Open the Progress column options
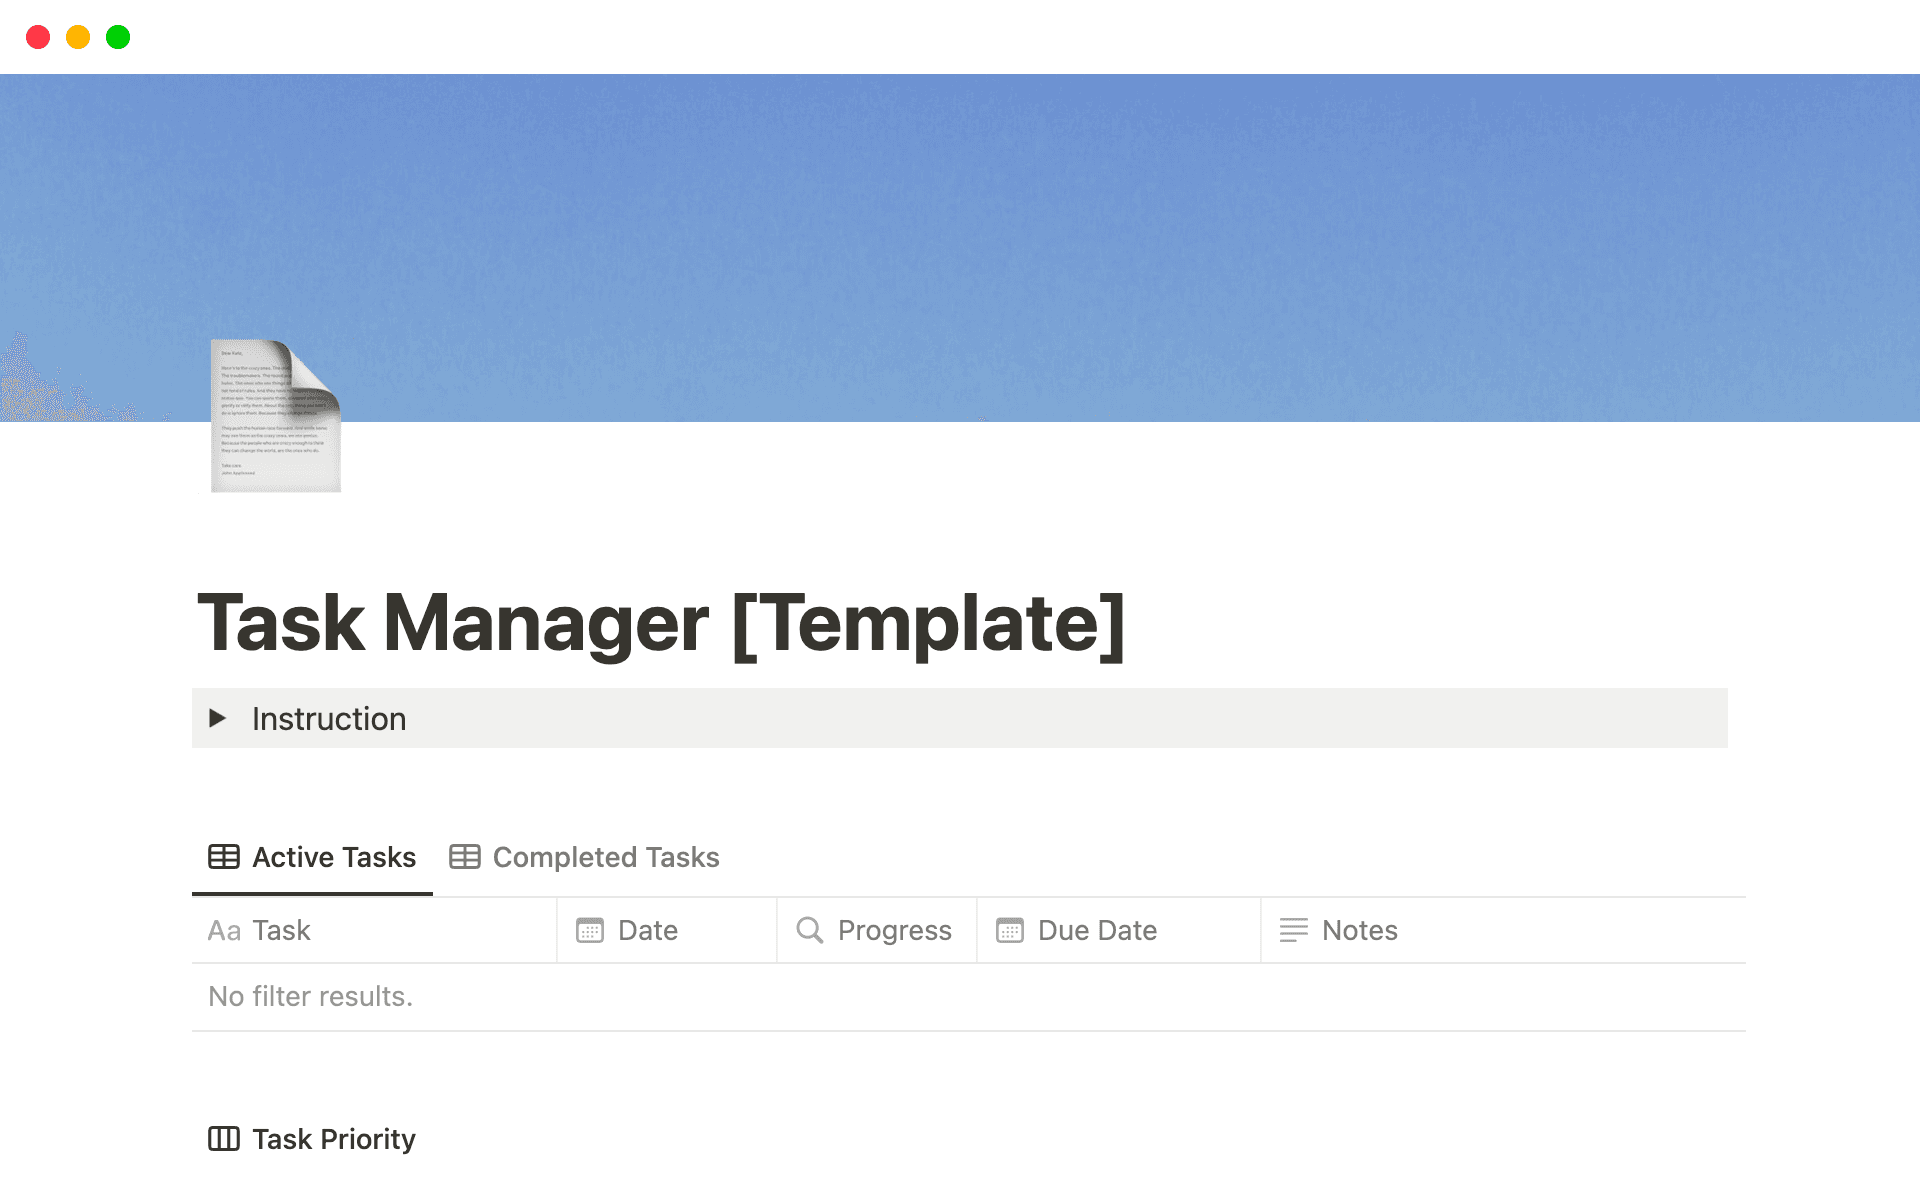Viewport: 1920px width, 1200px height. pyautogui.click(x=895, y=930)
